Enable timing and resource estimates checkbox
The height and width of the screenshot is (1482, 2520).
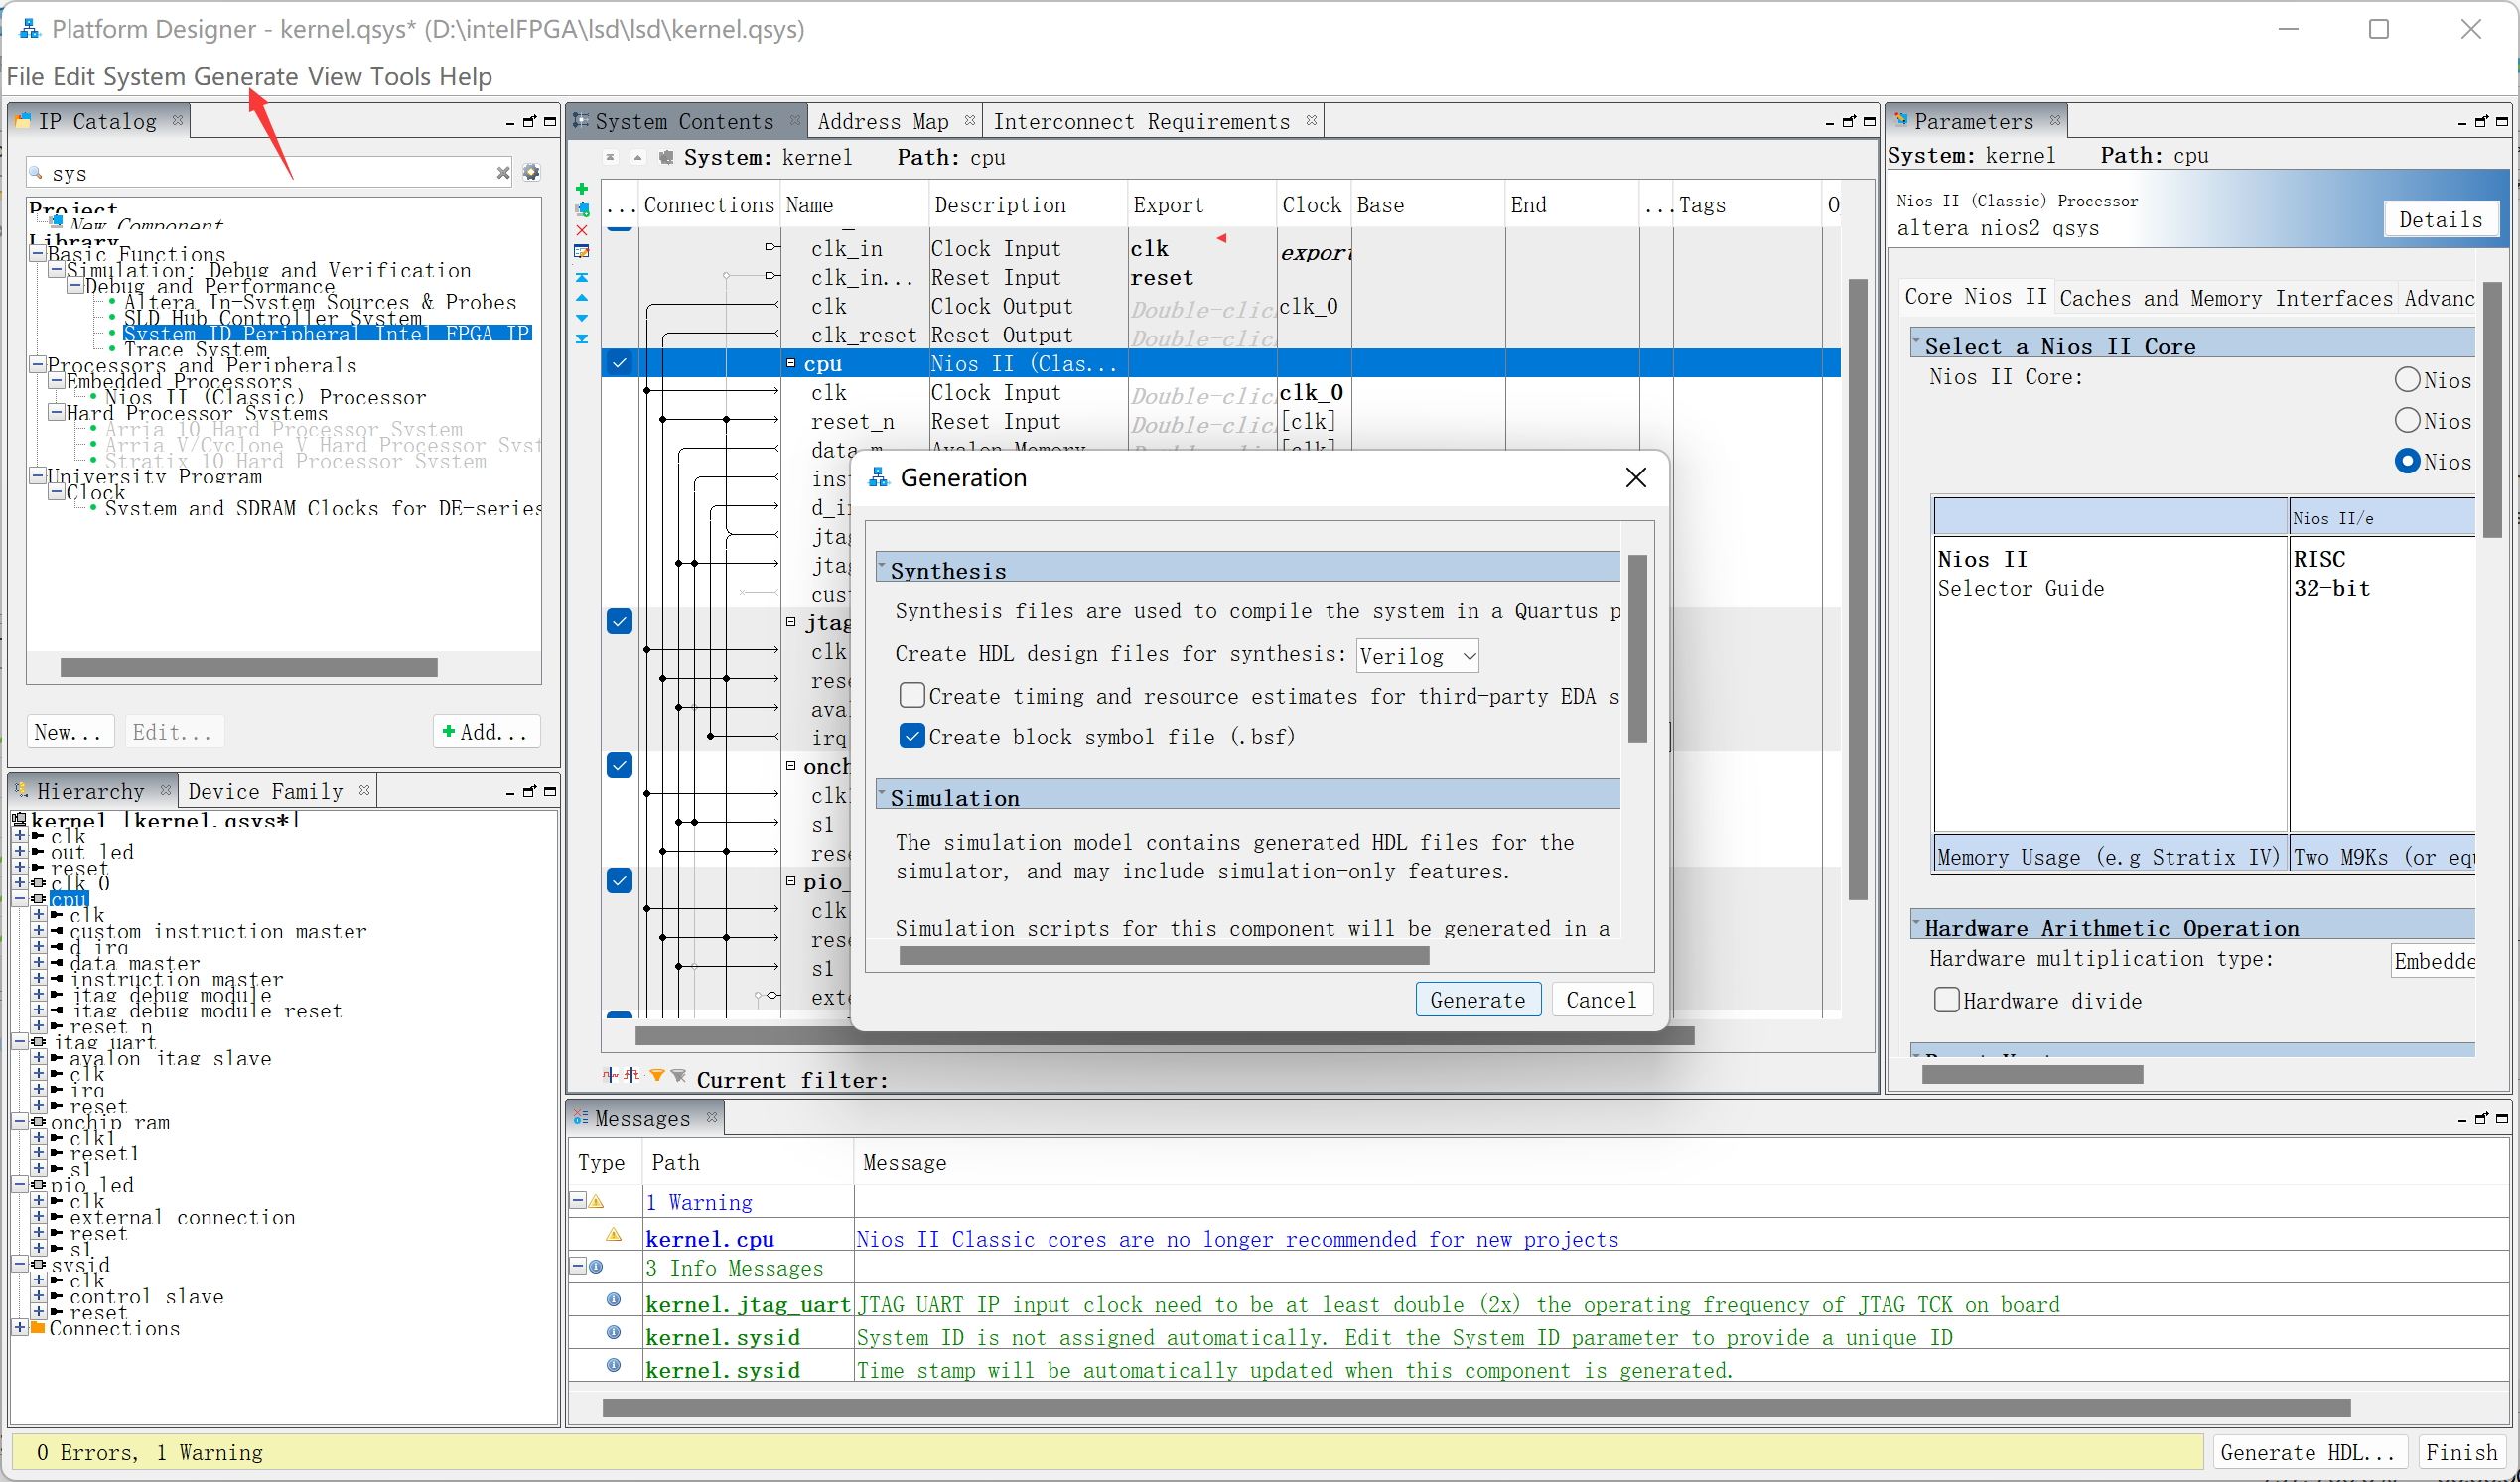tap(911, 695)
